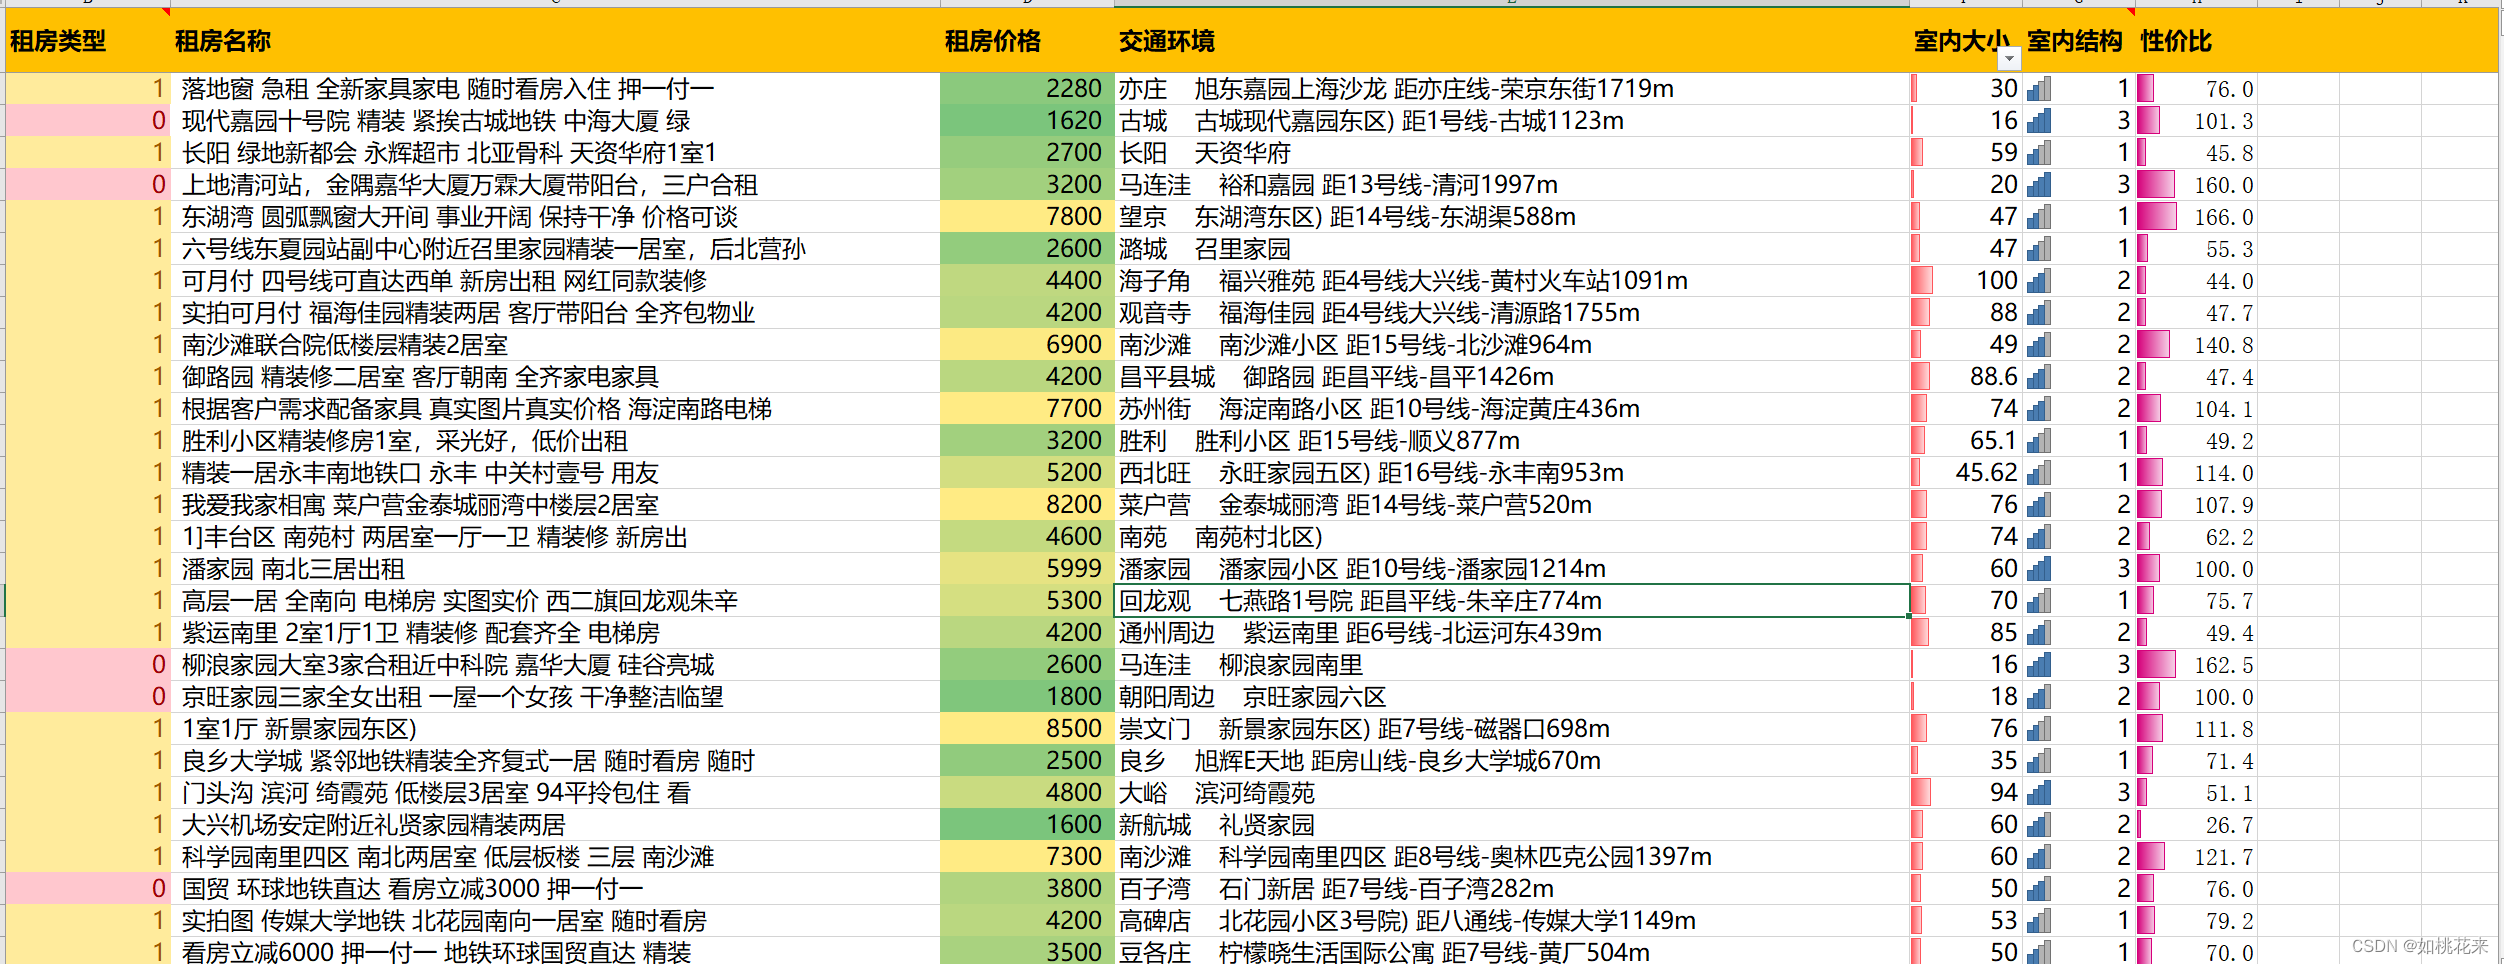Select the listing 东湖湾 圆弧飘窗大开间
Viewport: 2504px width, 964px height.
tap(555, 217)
